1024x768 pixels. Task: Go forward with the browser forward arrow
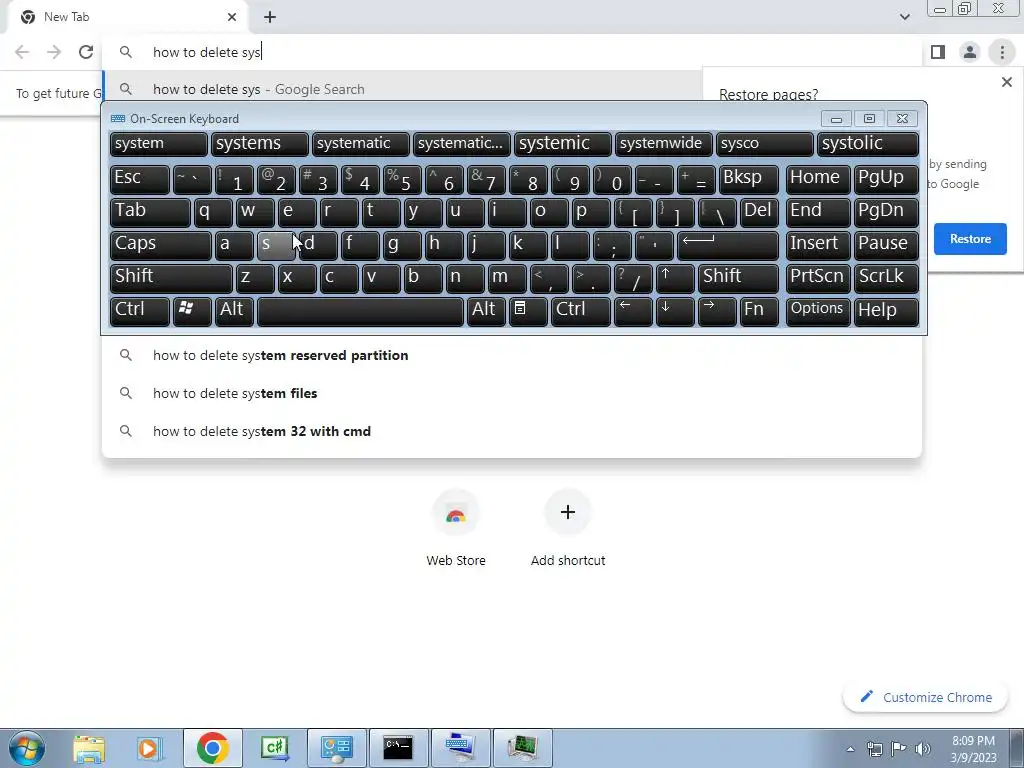click(x=54, y=52)
